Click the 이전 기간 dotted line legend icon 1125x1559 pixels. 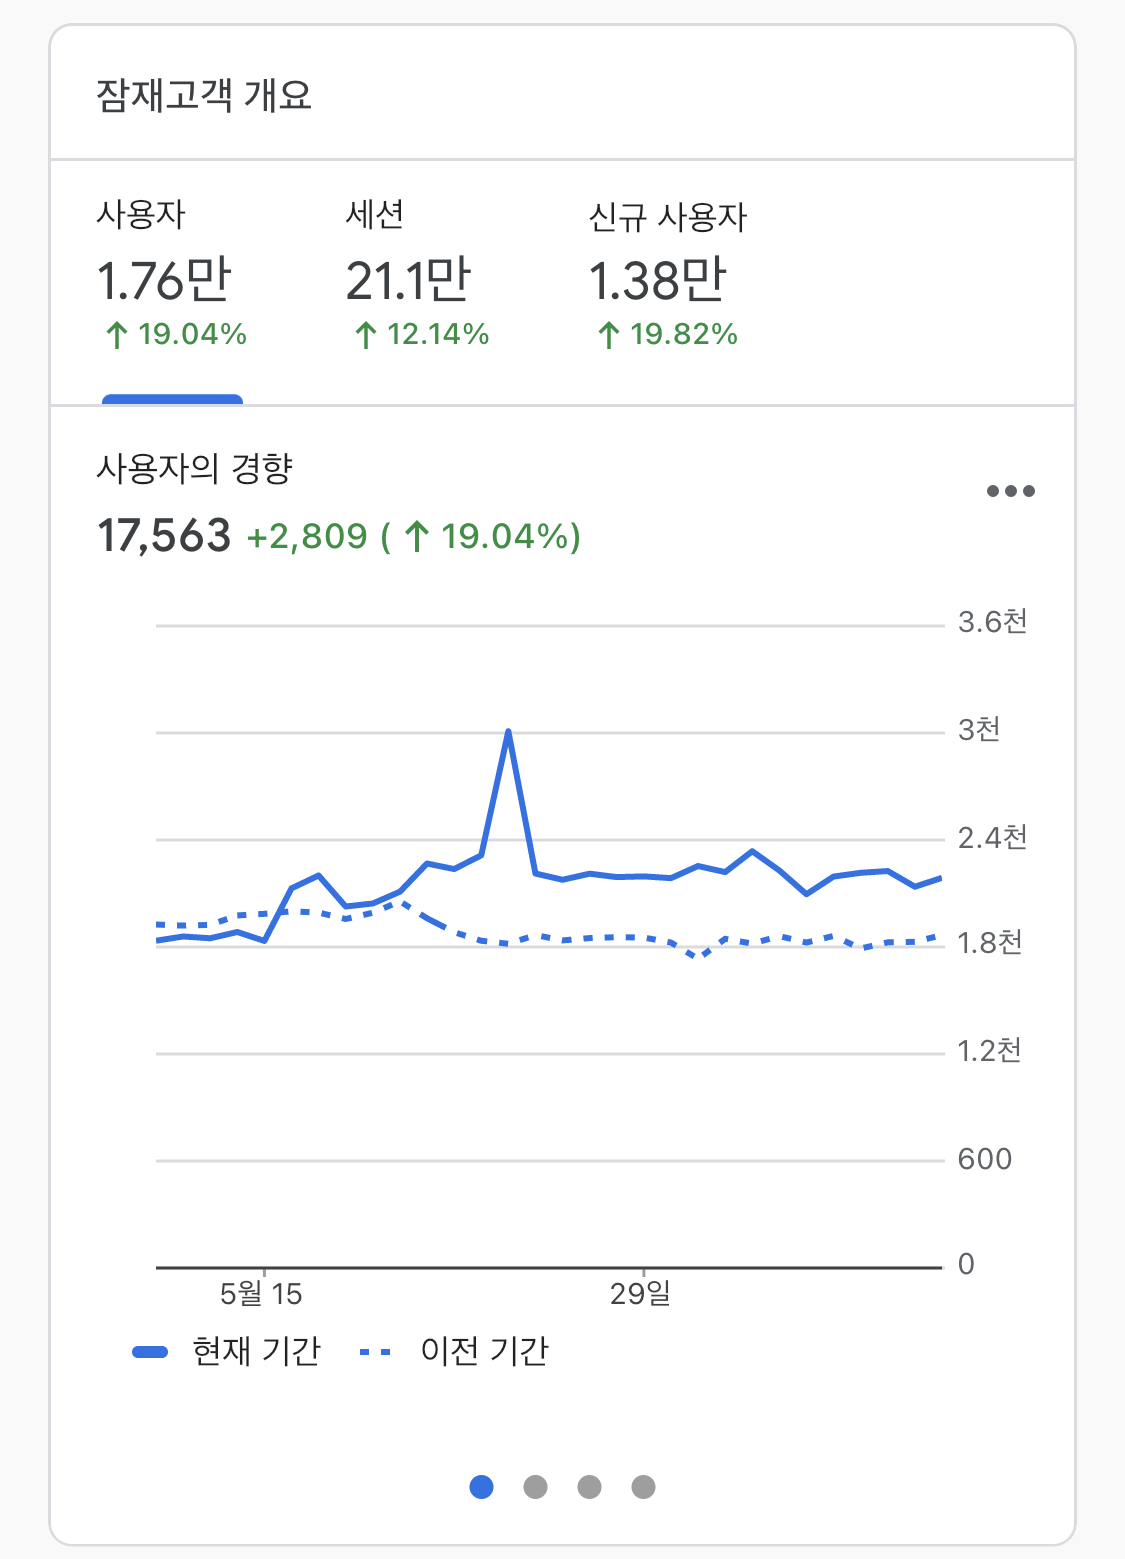[x=375, y=1352]
